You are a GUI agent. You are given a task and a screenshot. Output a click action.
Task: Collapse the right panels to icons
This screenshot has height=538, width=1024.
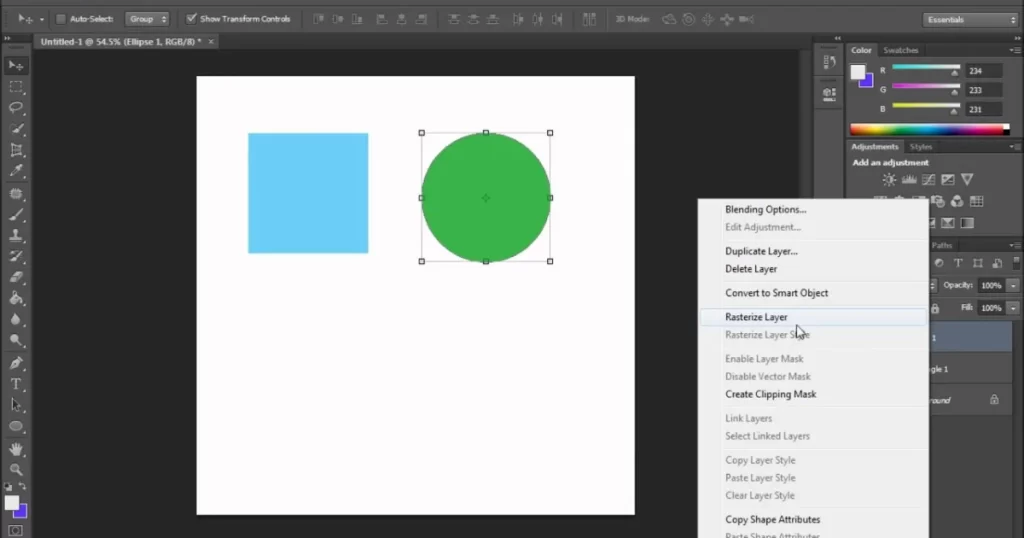coord(1017,39)
